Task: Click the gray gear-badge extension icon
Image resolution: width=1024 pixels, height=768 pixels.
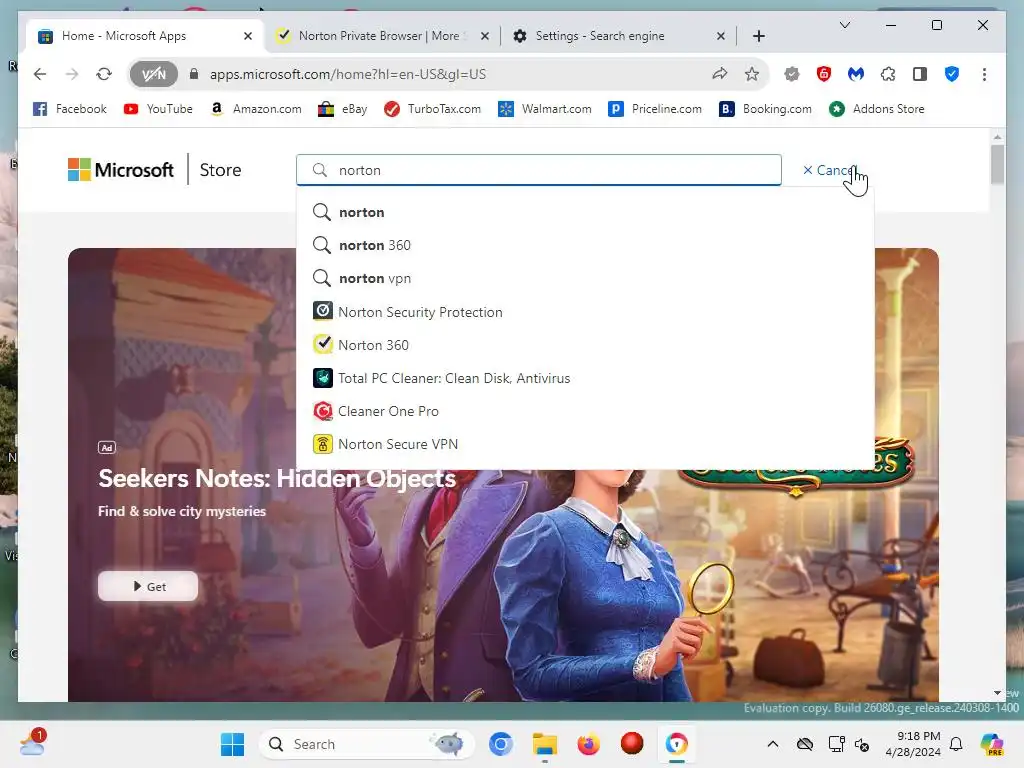Action: (792, 74)
